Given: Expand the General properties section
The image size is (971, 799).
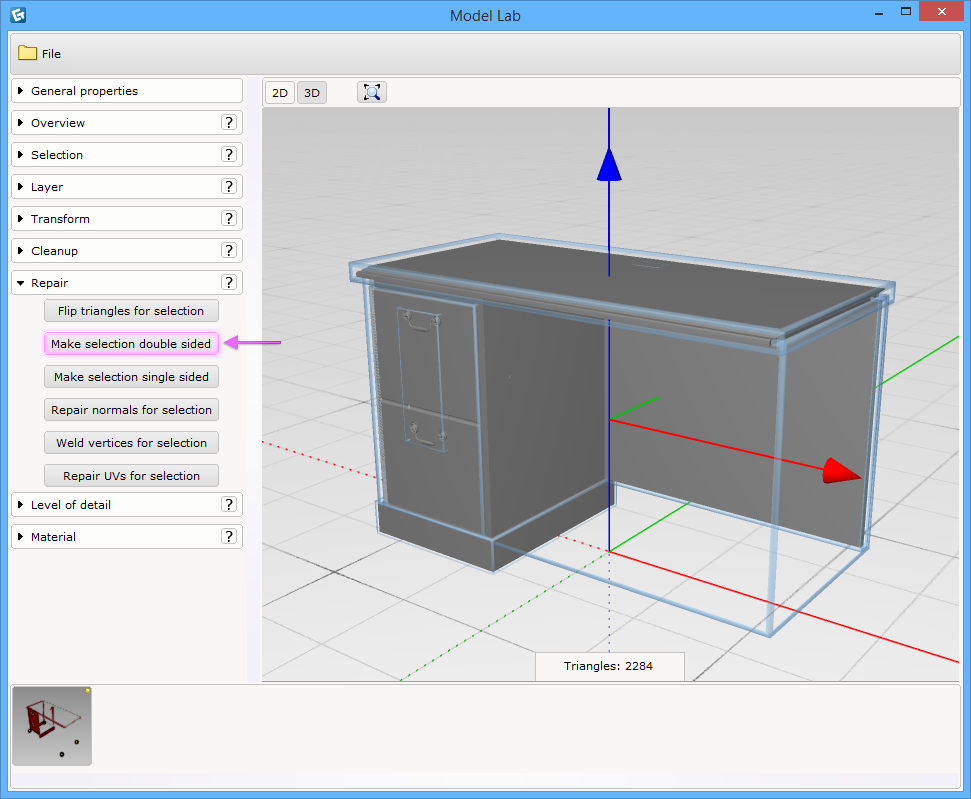Looking at the screenshot, I should [127, 90].
